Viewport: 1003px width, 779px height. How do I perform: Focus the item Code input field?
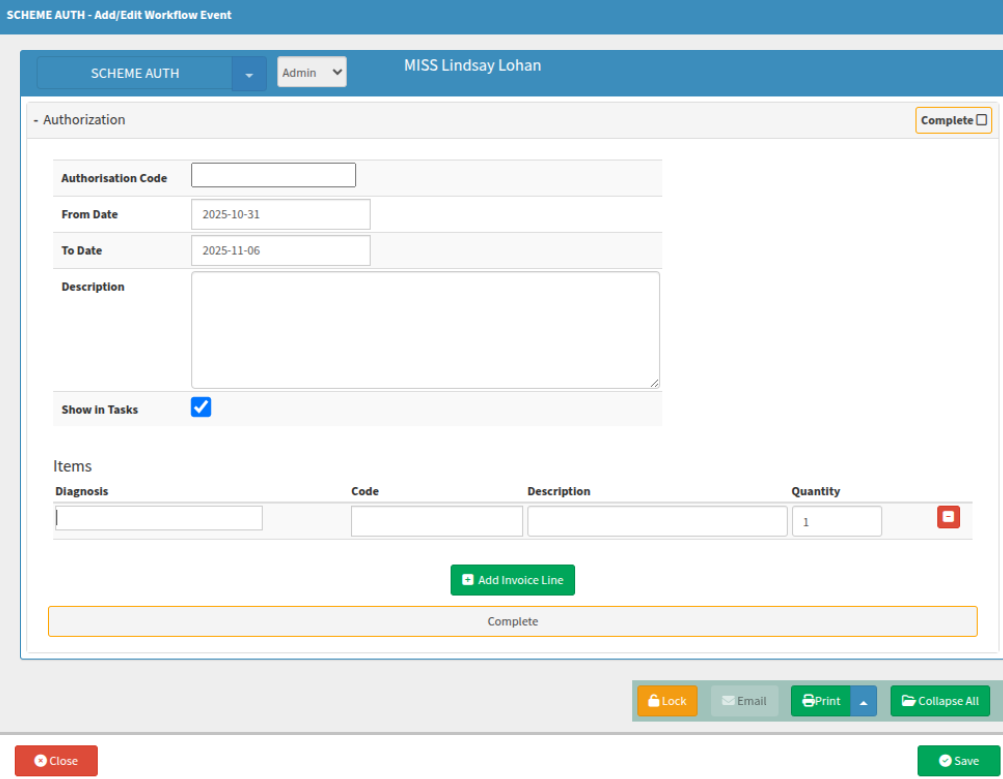[436, 521]
